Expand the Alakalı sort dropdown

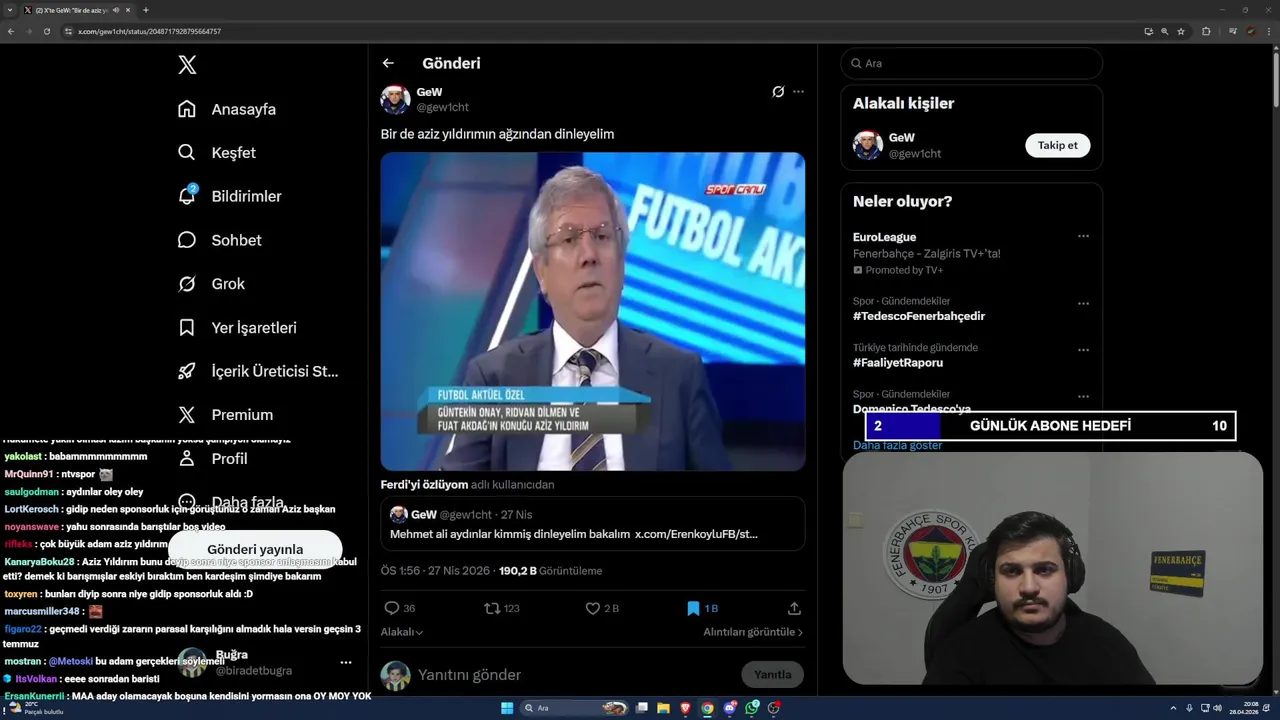click(402, 632)
